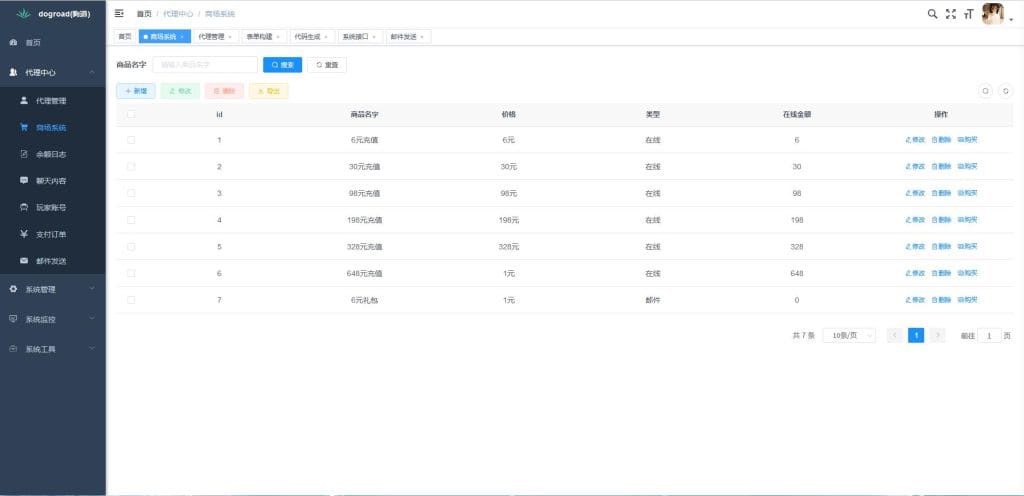Toggle the select-all checkbox in table header

click(131, 114)
